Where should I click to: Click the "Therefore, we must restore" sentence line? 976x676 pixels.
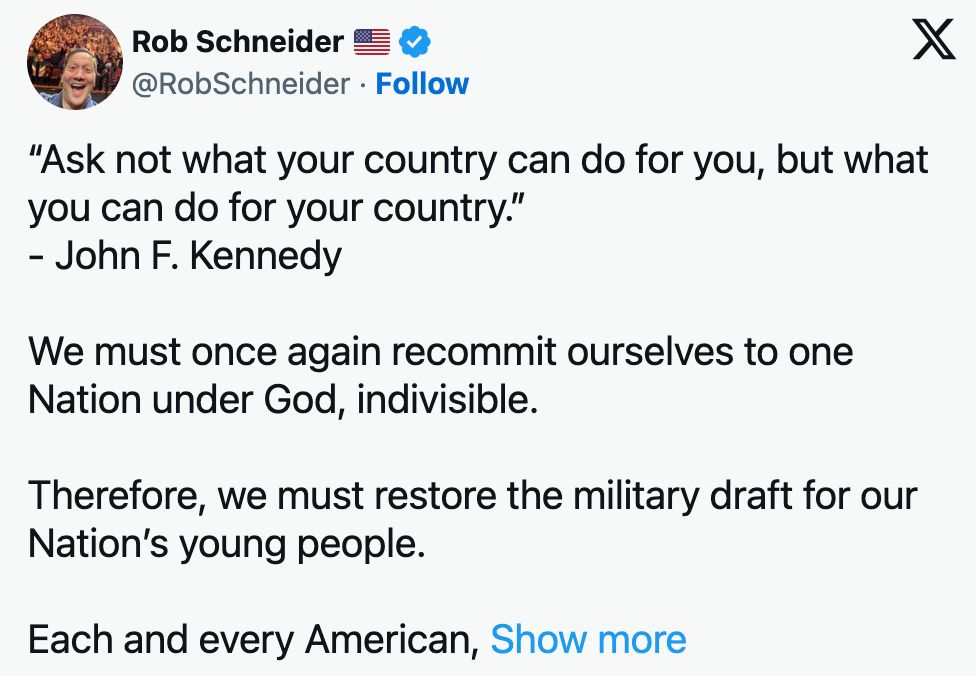(472, 496)
